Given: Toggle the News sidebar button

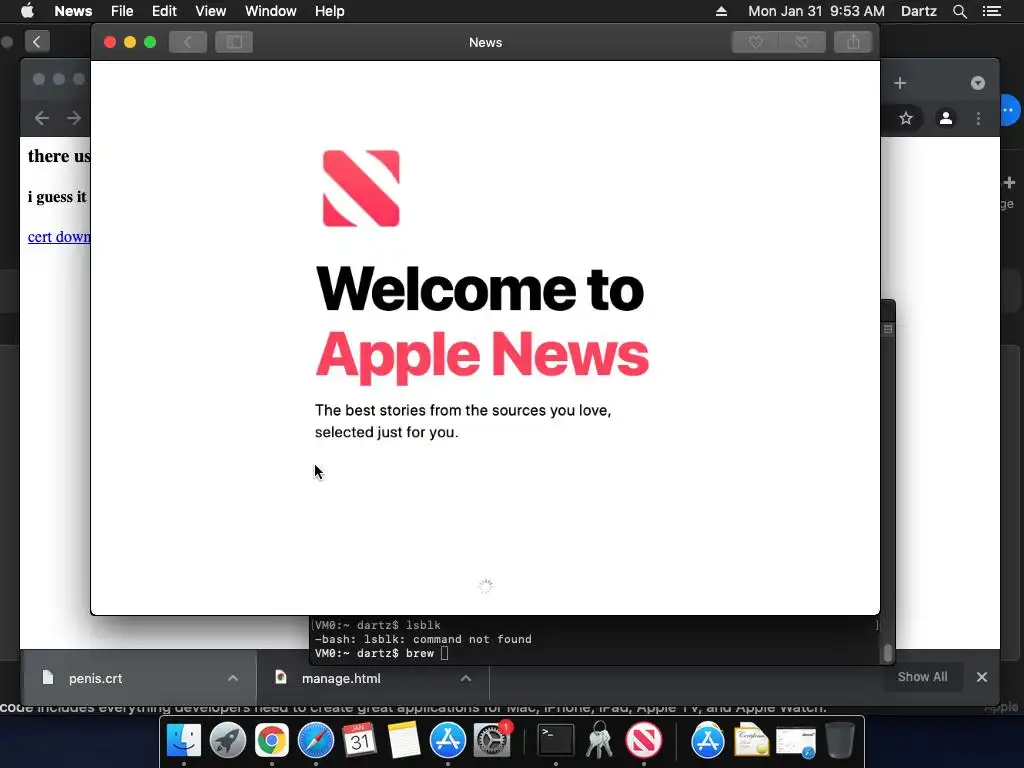Looking at the screenshot, I should click(234, 42).
